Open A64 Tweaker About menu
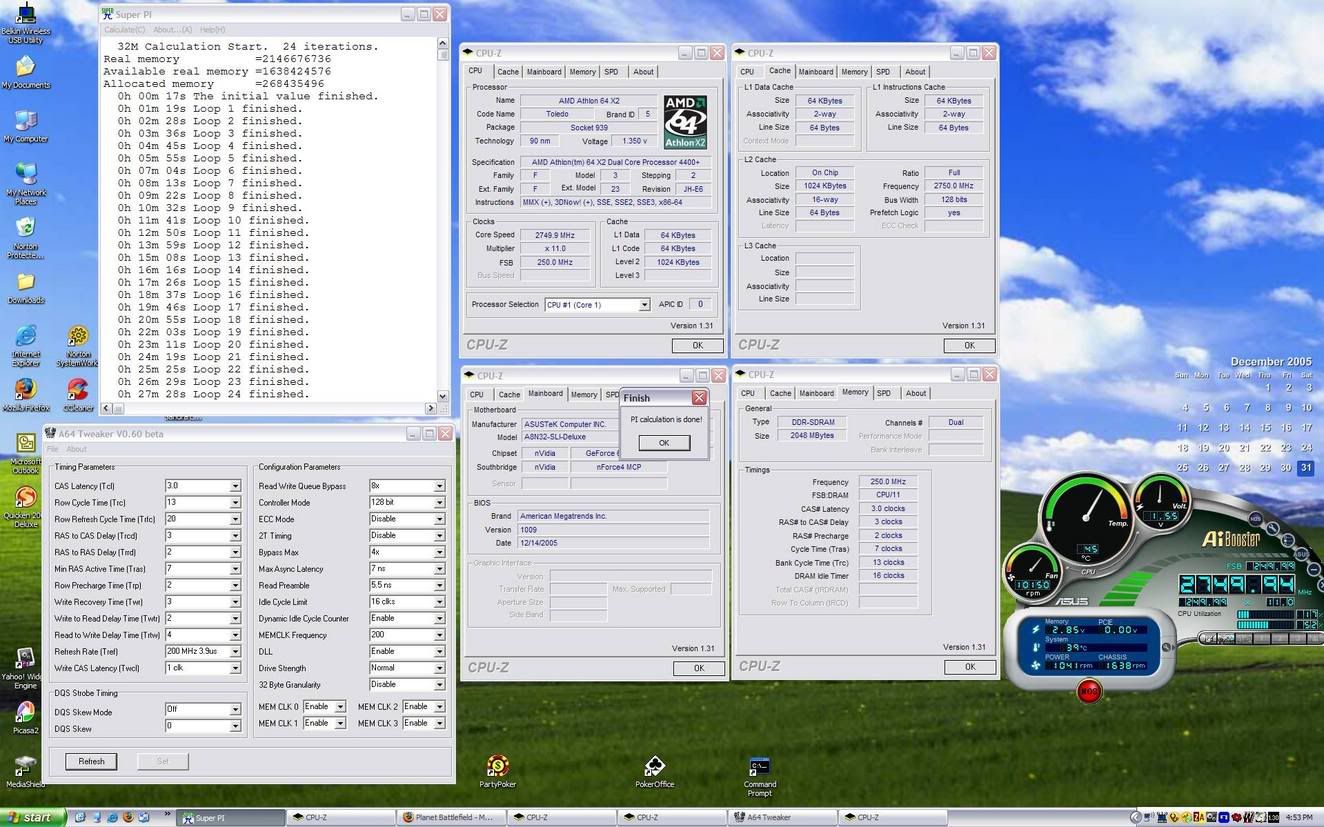This screenshot has height=827, width=1324. (76, 450)
